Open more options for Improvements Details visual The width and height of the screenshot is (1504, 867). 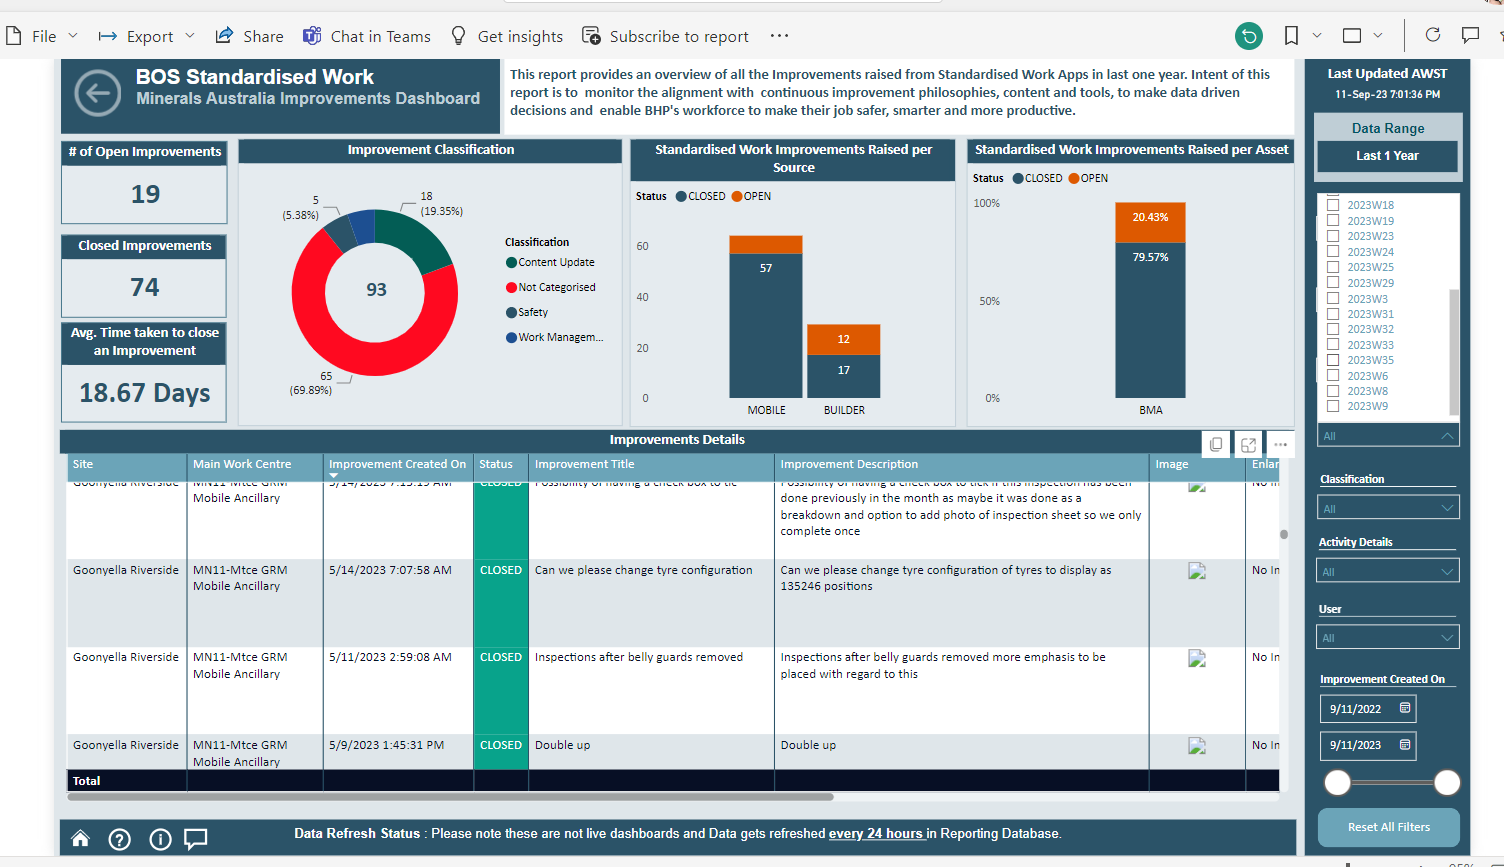(1280, 444)
